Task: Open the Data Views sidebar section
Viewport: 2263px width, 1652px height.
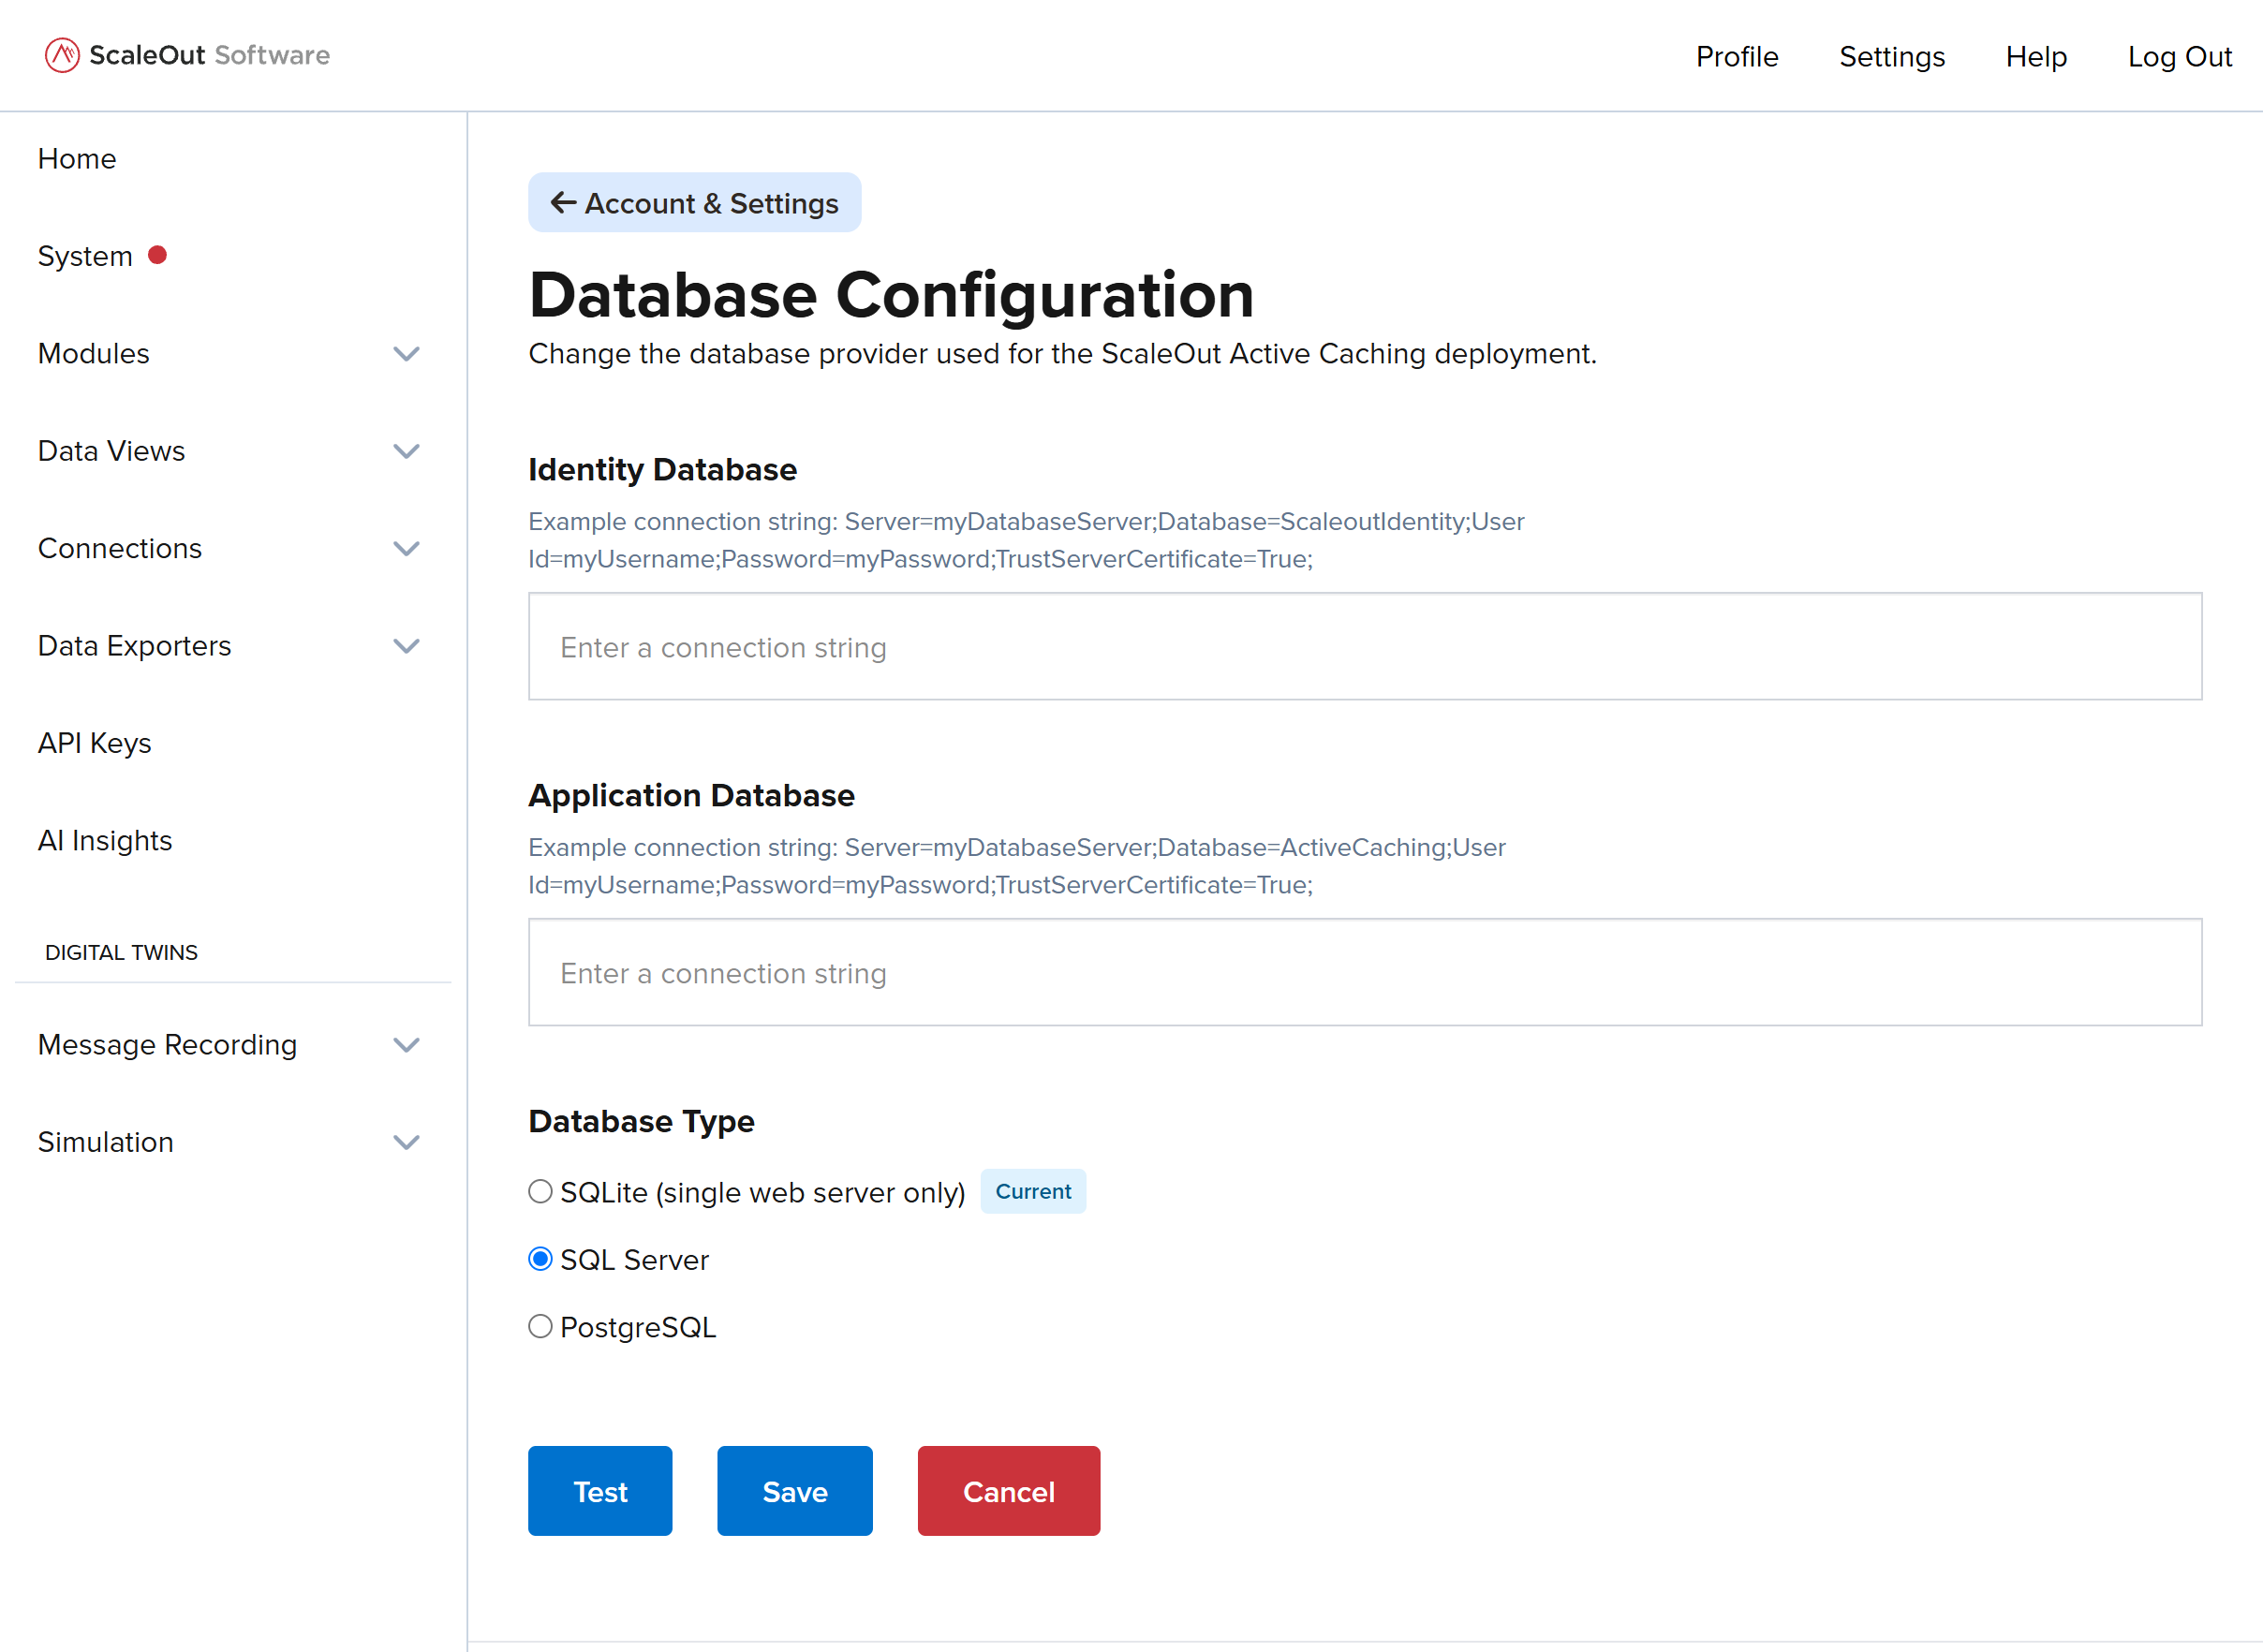Action: [x=112, y=451]
